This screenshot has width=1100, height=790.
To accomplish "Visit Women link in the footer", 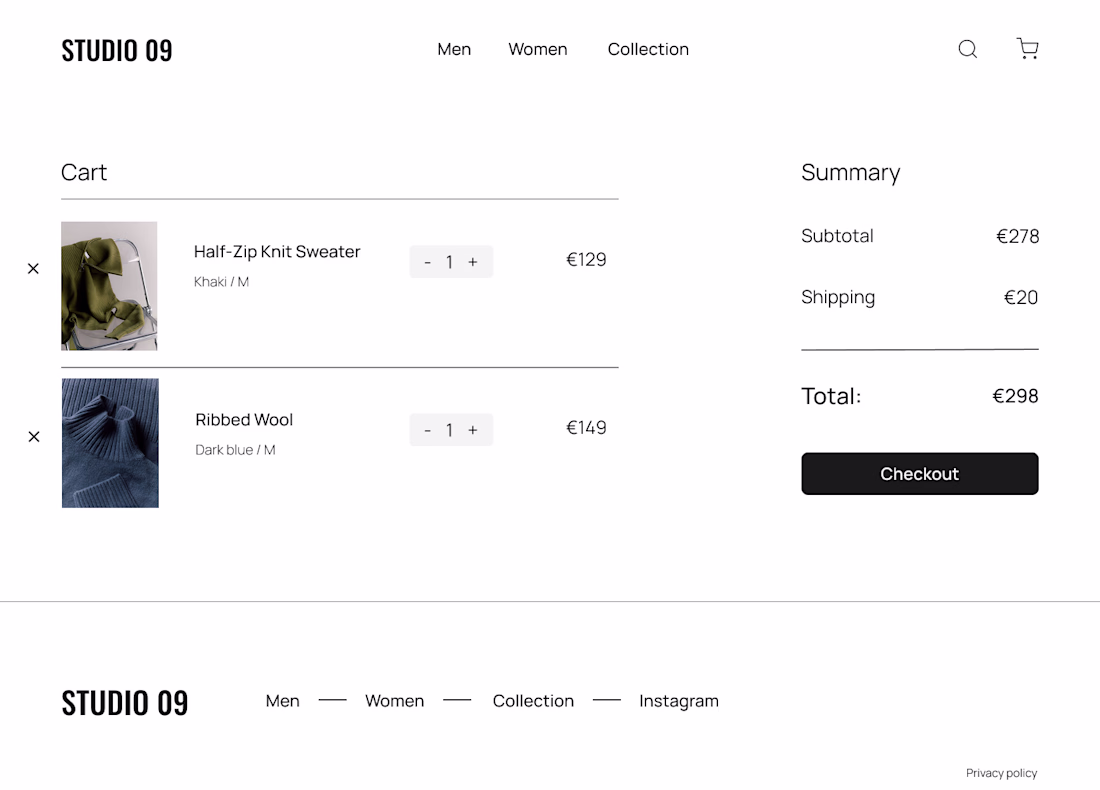I will click(394, 701).
